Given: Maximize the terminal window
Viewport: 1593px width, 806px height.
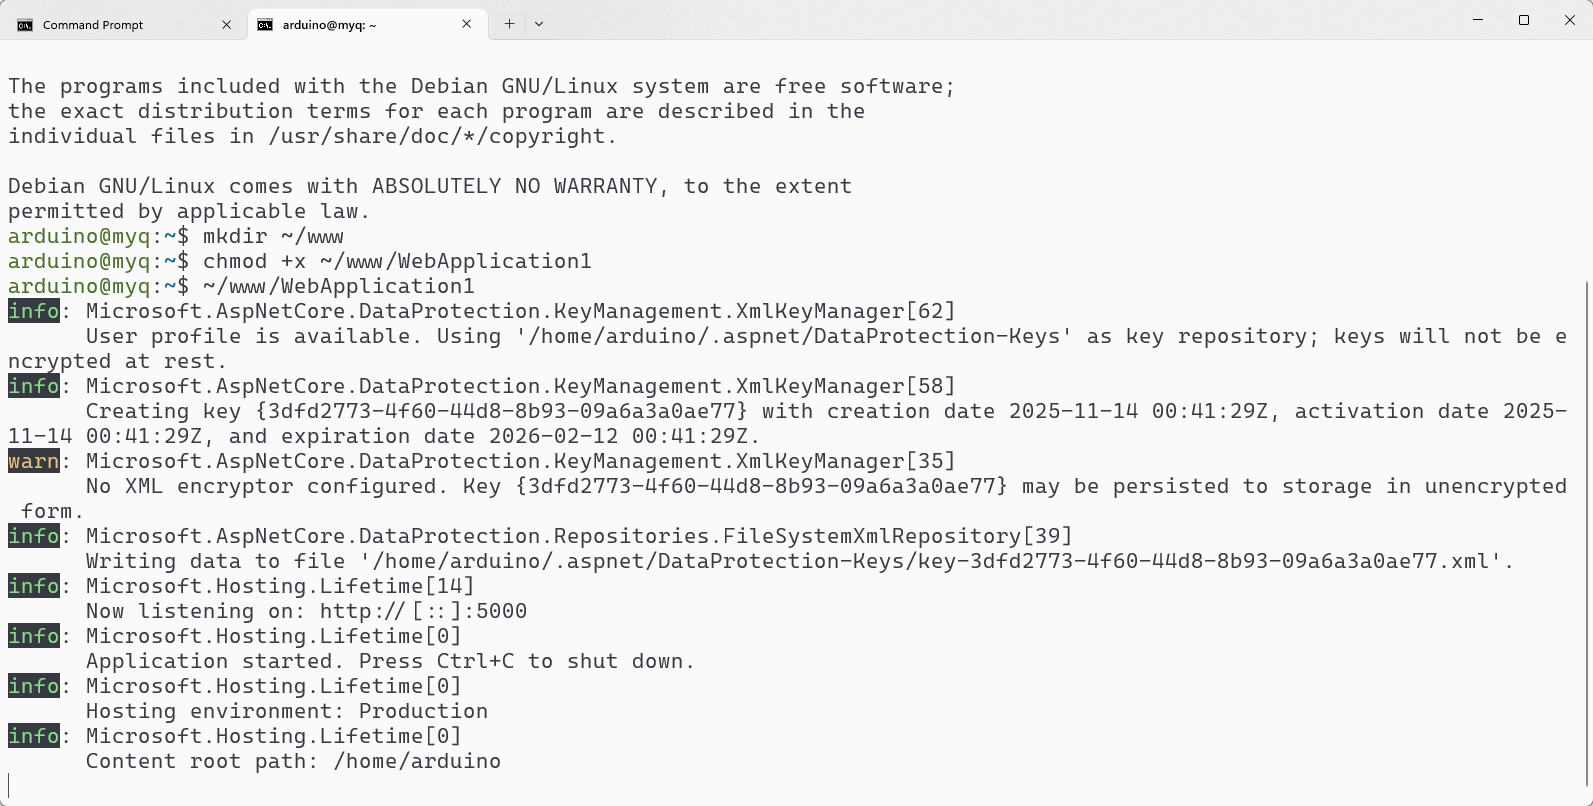Looking at the screenshot, I should point(1524,20).
